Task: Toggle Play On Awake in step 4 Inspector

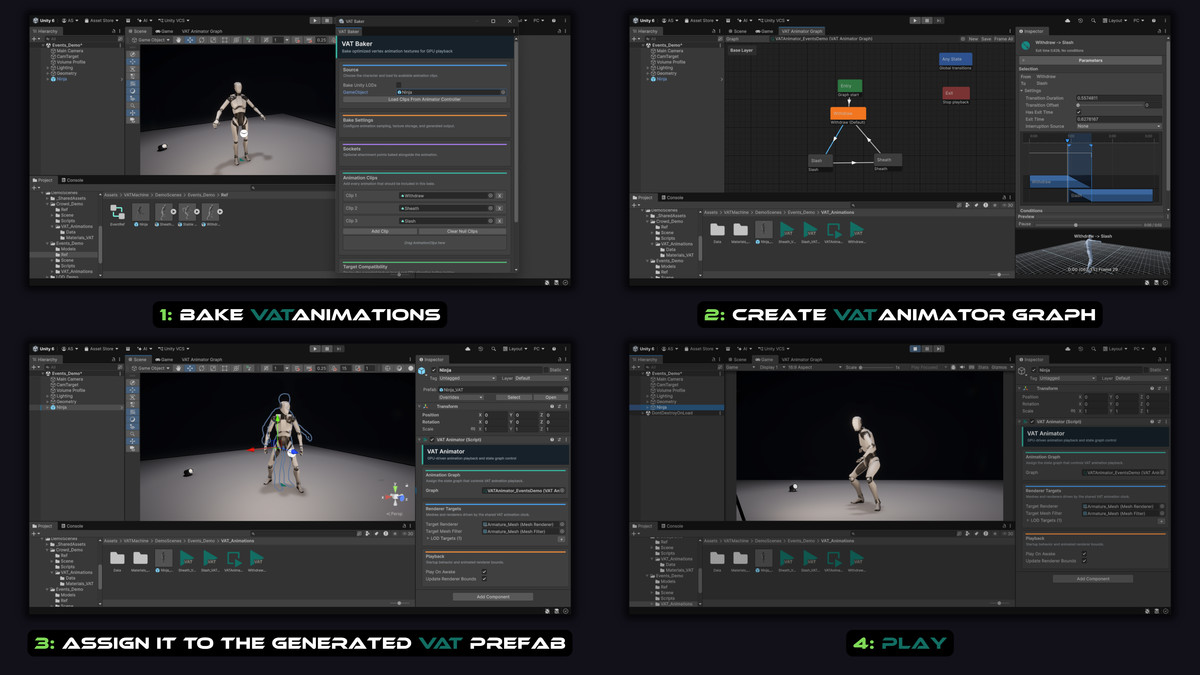Action: point(1084,554)
